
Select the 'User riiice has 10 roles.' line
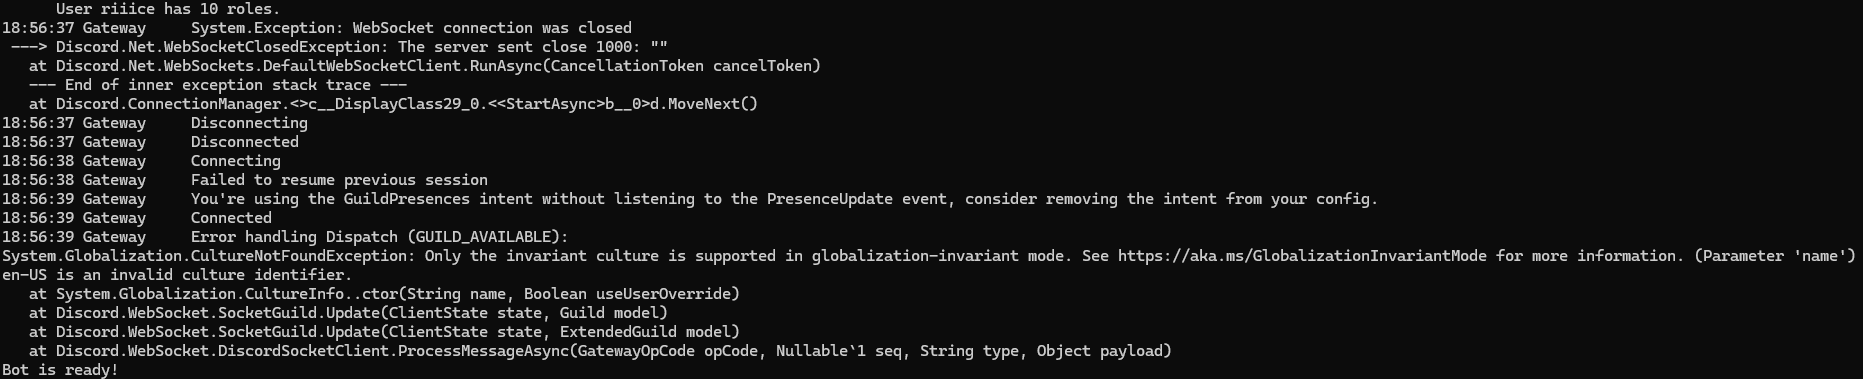click(168, 9)
